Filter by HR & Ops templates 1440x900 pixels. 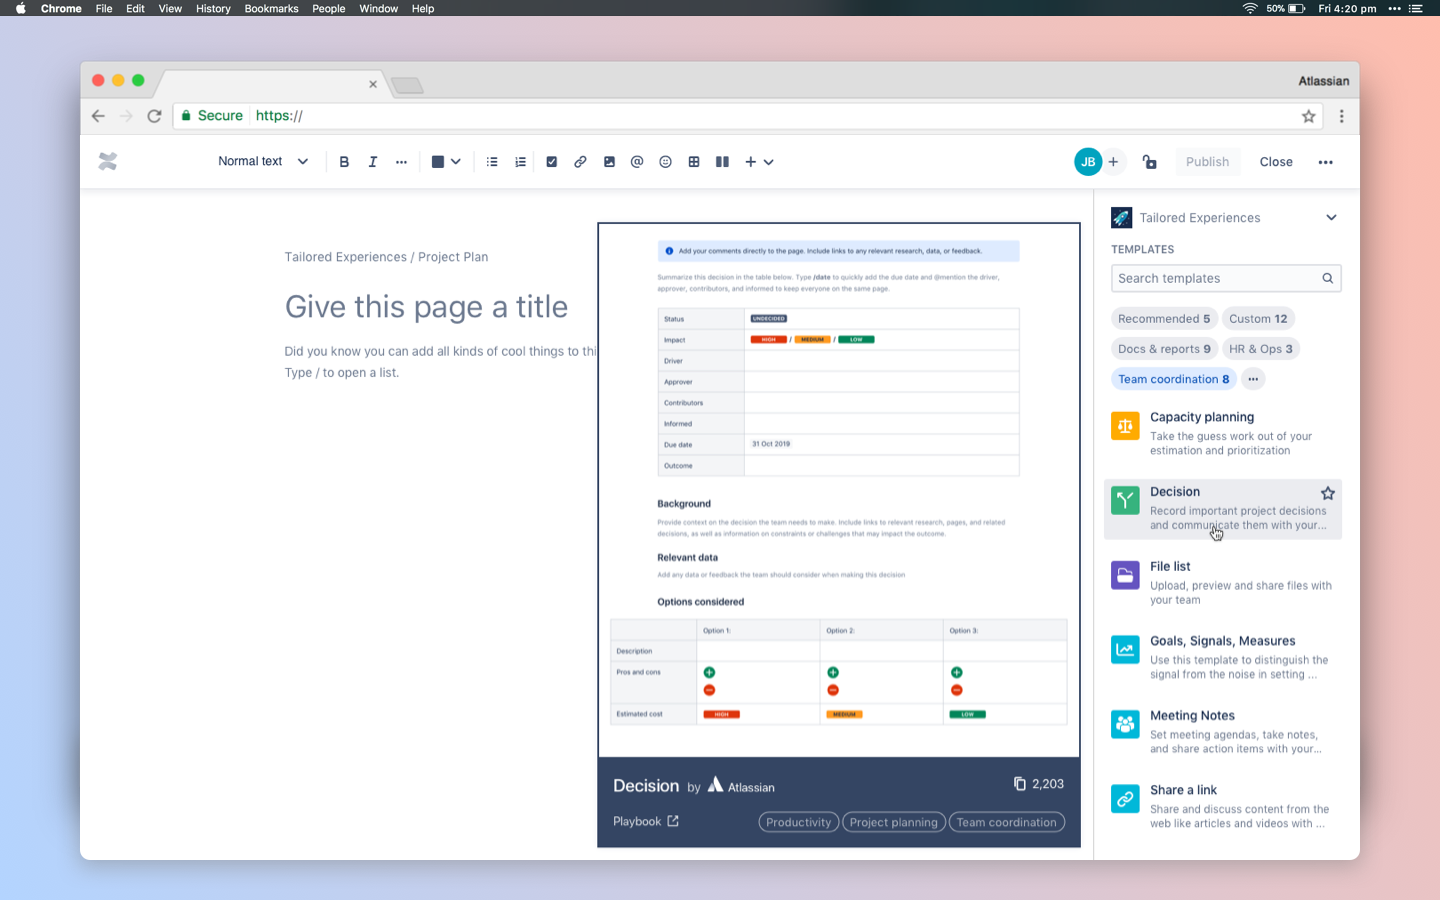1260,349
